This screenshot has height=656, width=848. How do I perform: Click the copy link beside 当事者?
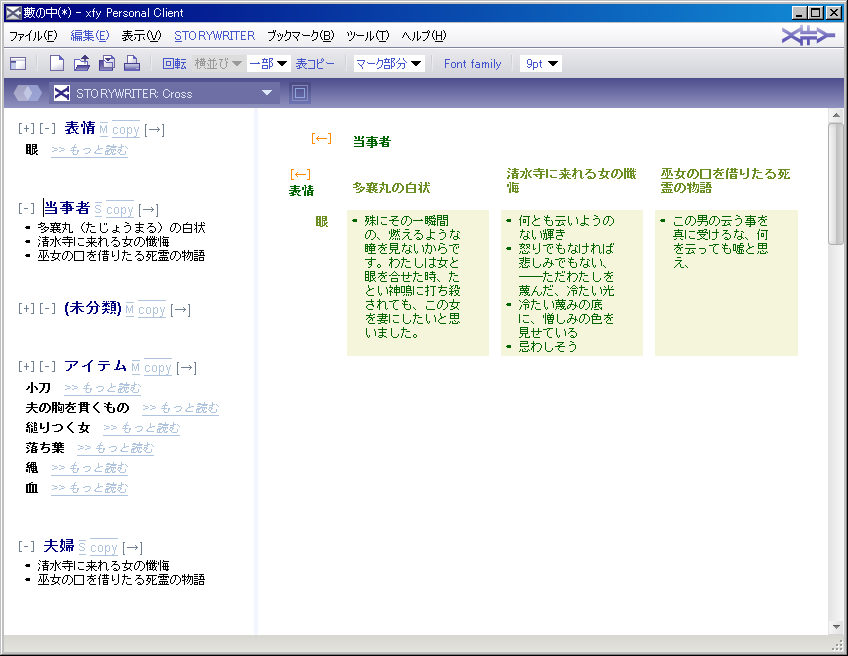120,209
